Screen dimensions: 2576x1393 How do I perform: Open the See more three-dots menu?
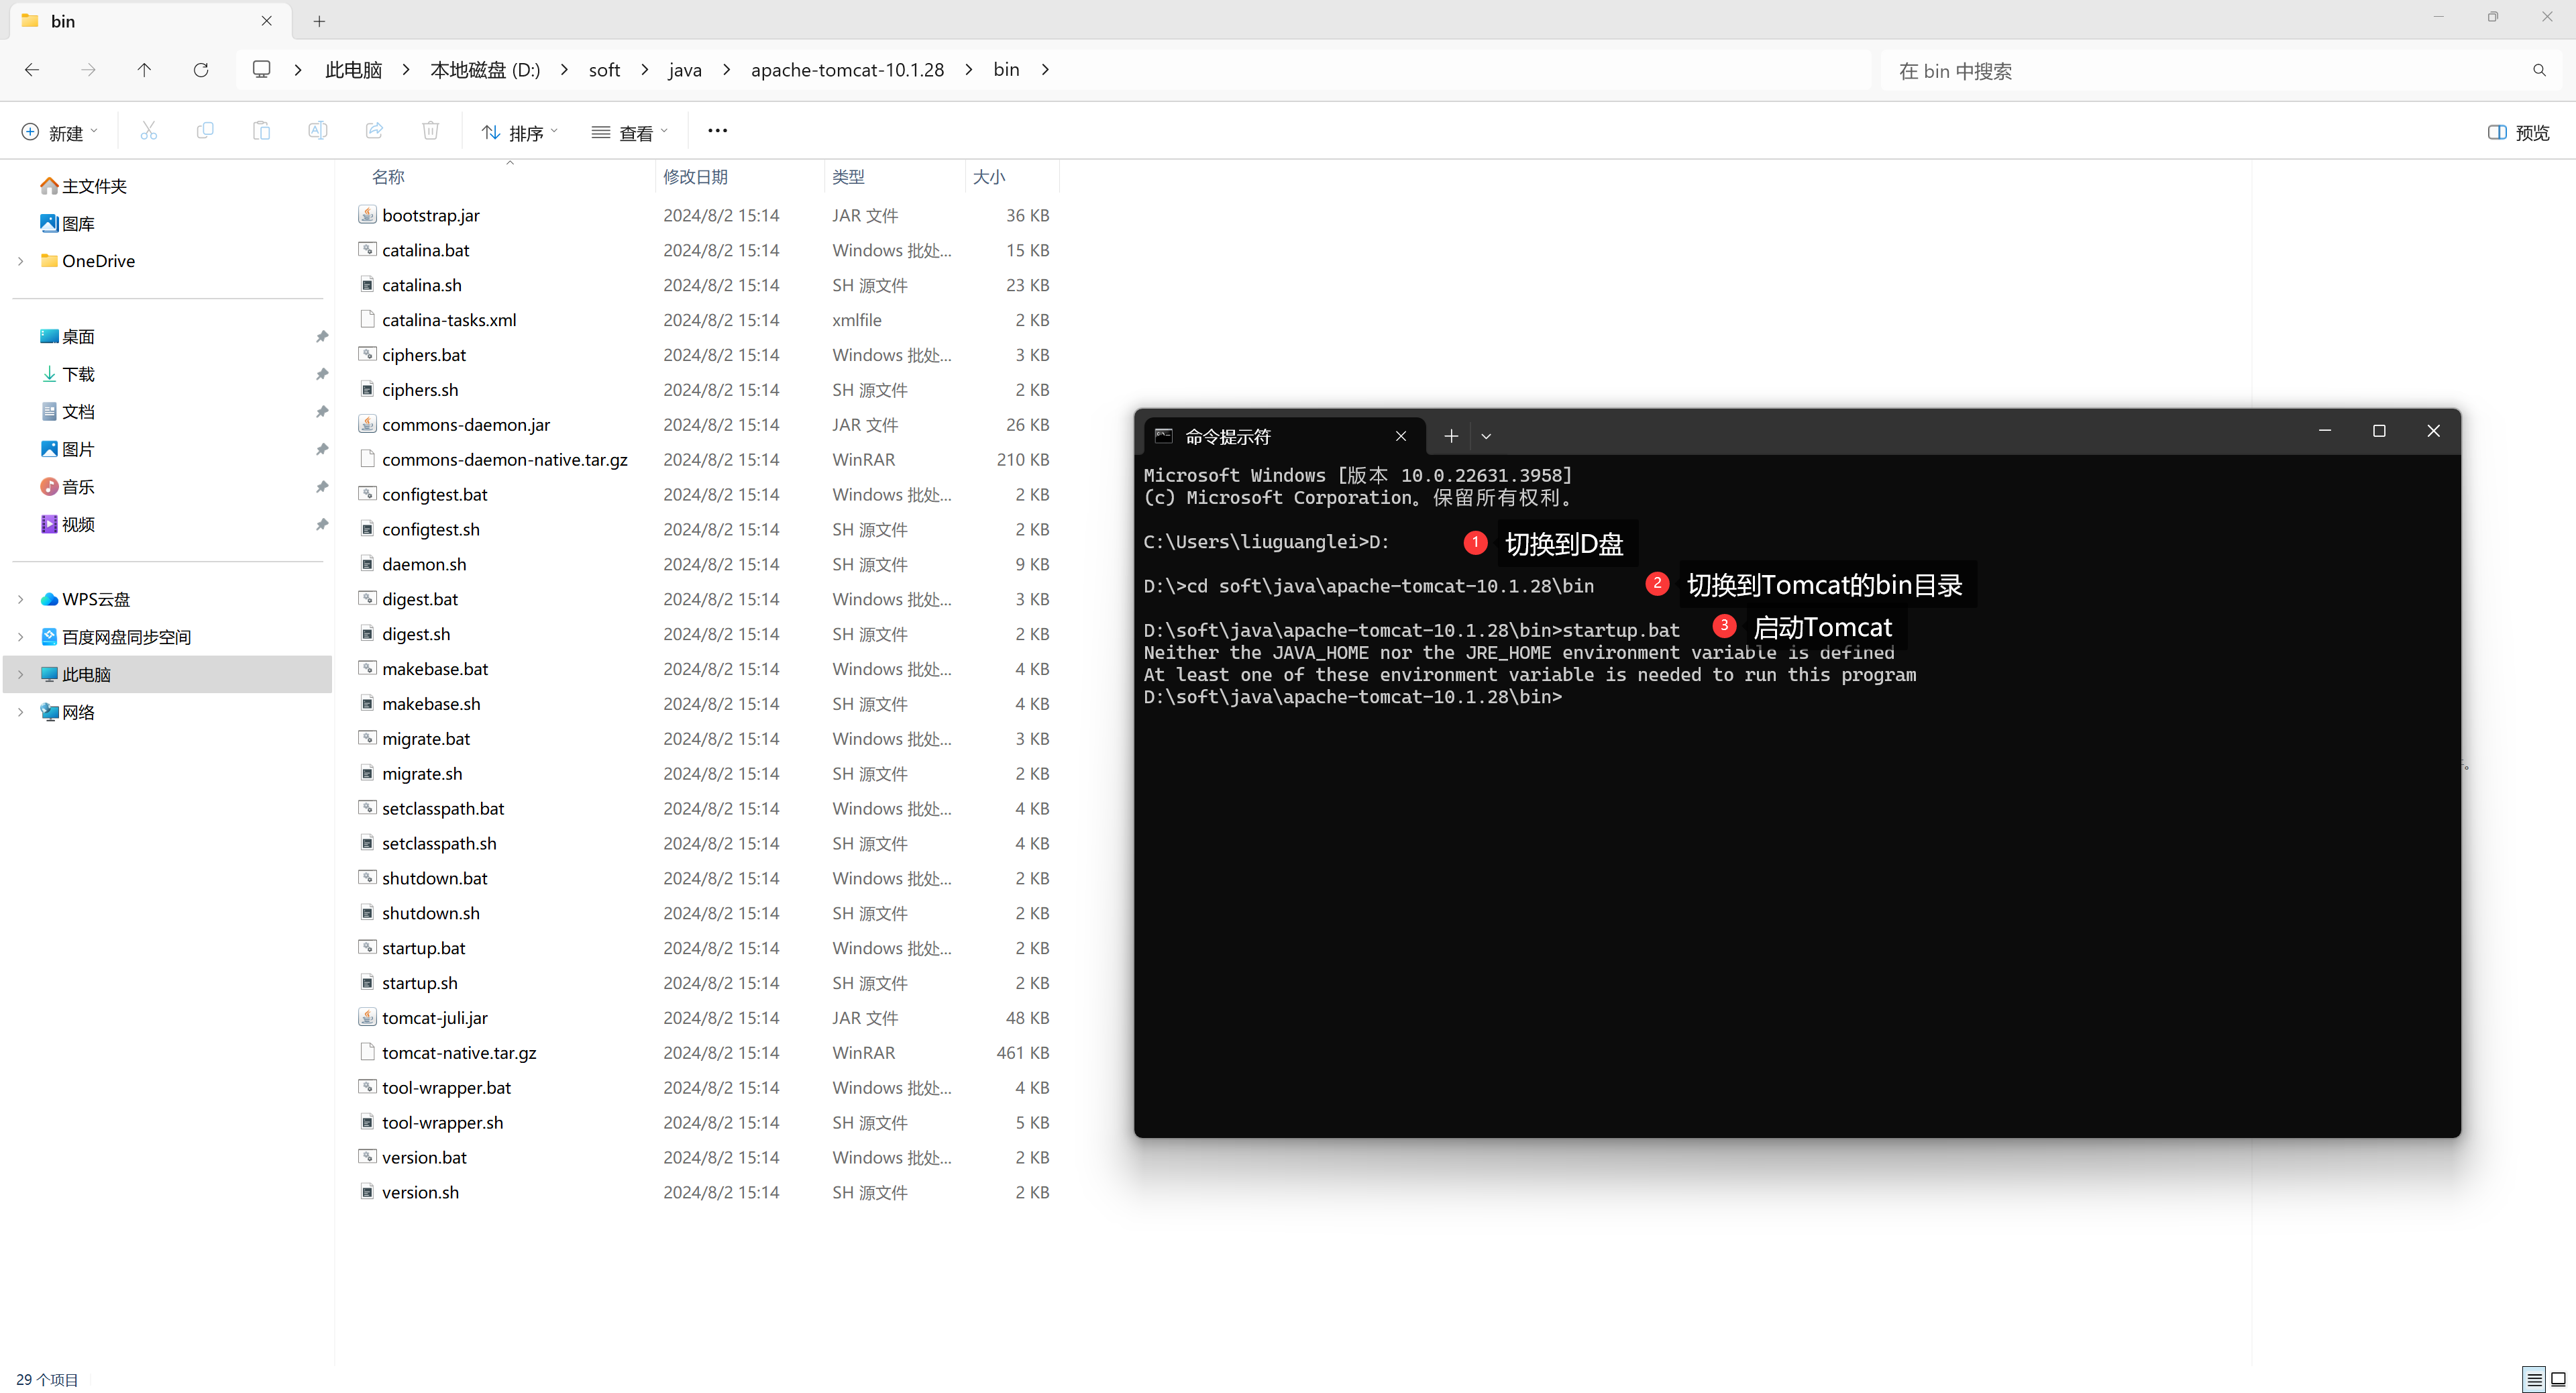coord(717,131)
